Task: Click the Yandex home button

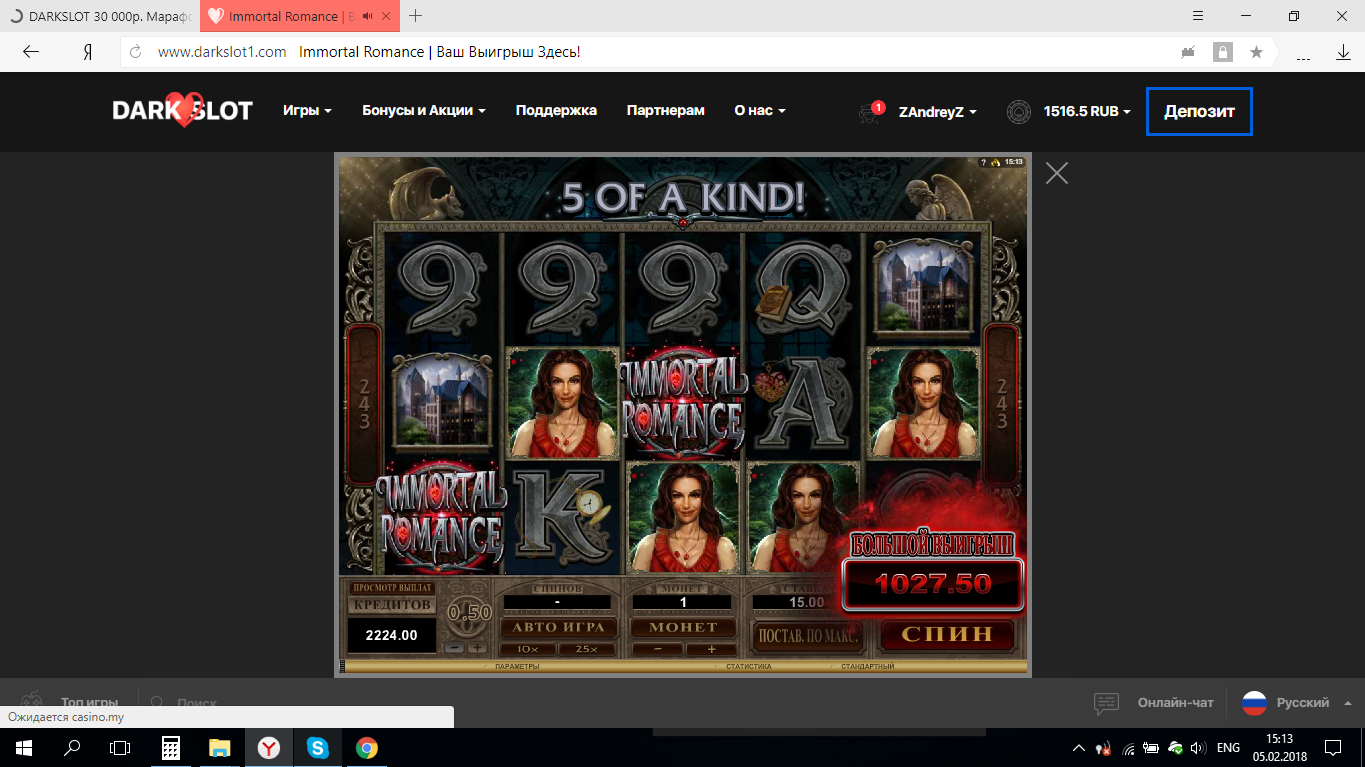Action: pyautogui.click(x=88, y=52)
